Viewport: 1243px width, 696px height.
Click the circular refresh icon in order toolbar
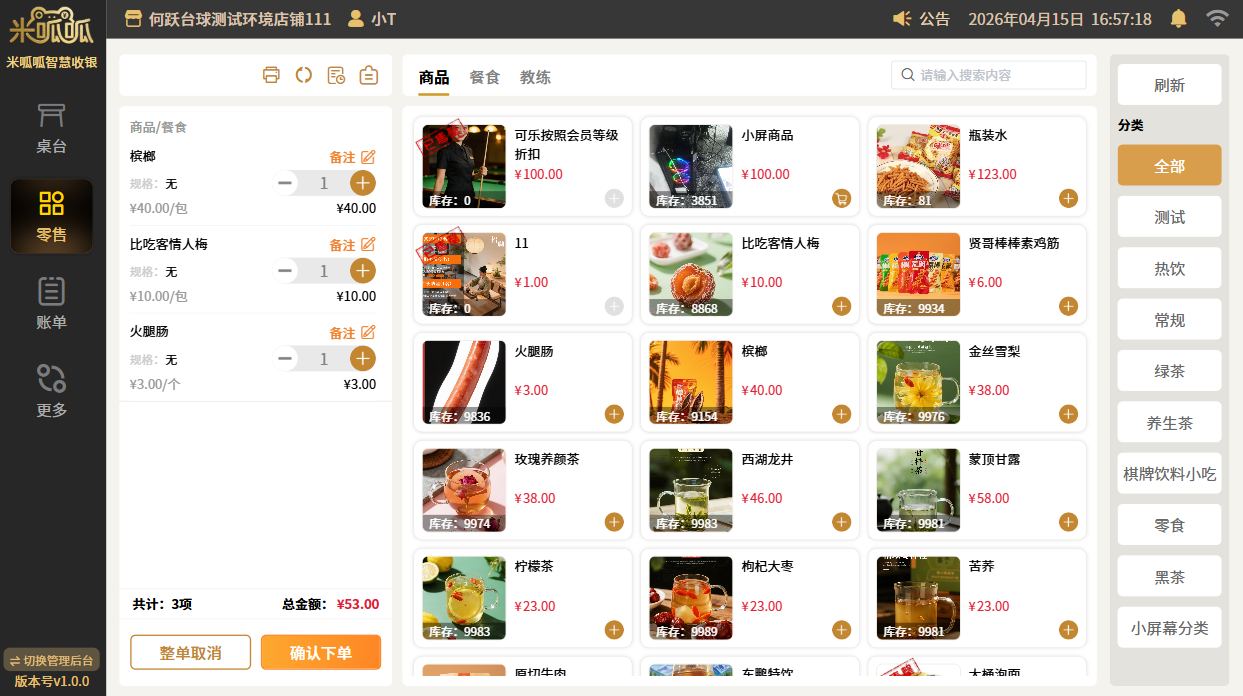tap(304, 75)
